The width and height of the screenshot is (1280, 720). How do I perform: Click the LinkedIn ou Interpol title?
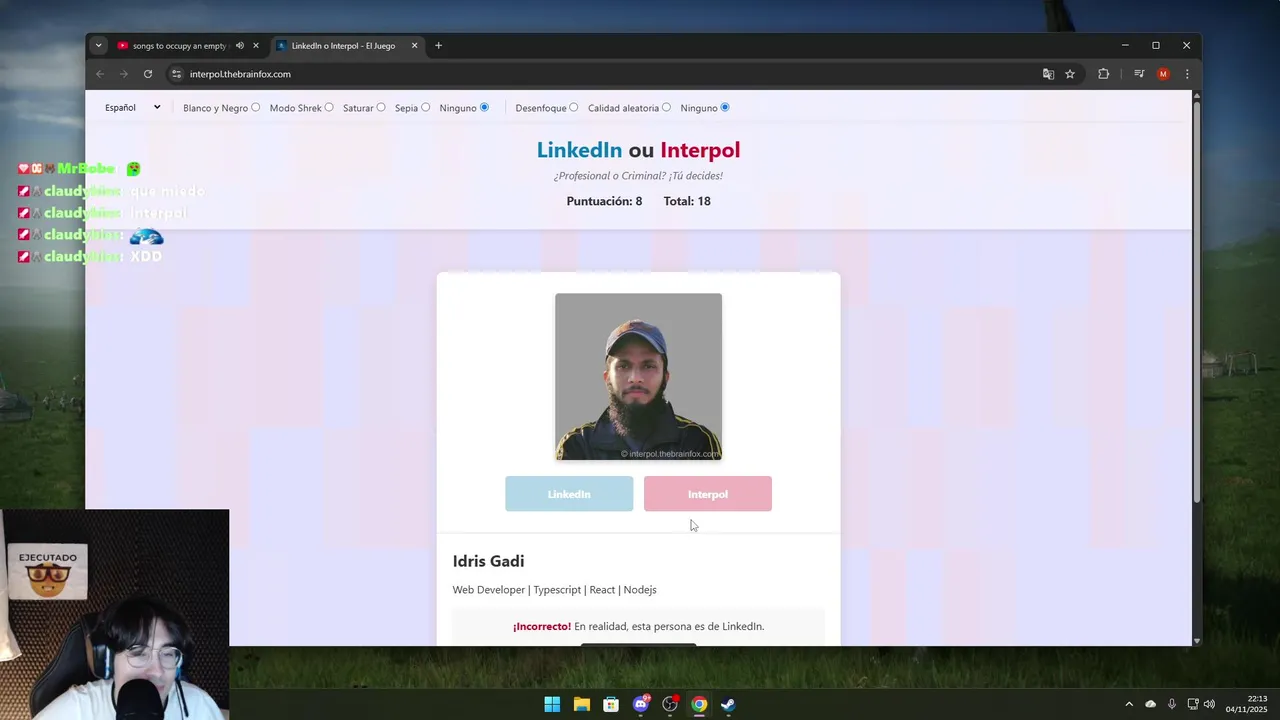click(638, 150)
